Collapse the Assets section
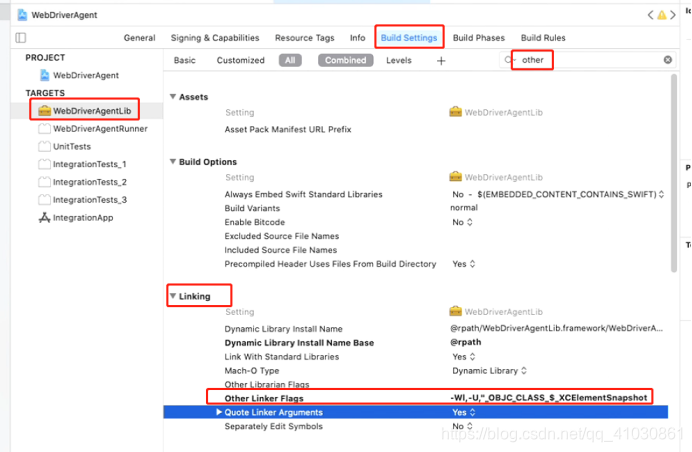692x452 pixels. (173, 96)
